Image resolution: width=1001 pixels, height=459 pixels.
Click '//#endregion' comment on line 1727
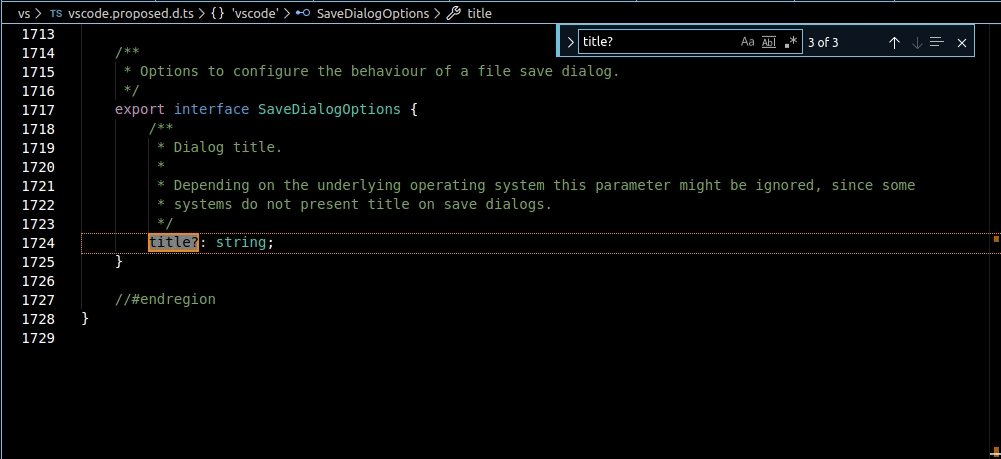click(165, 299)
